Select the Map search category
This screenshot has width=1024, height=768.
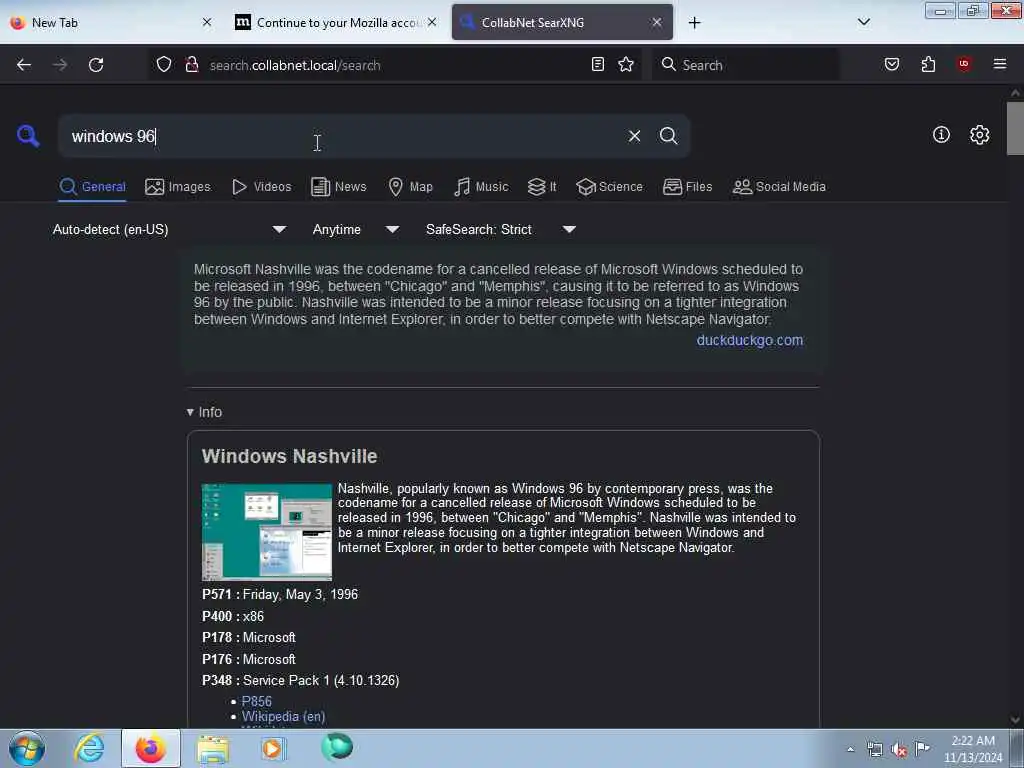pyautogui.click(x=410, y=187)
